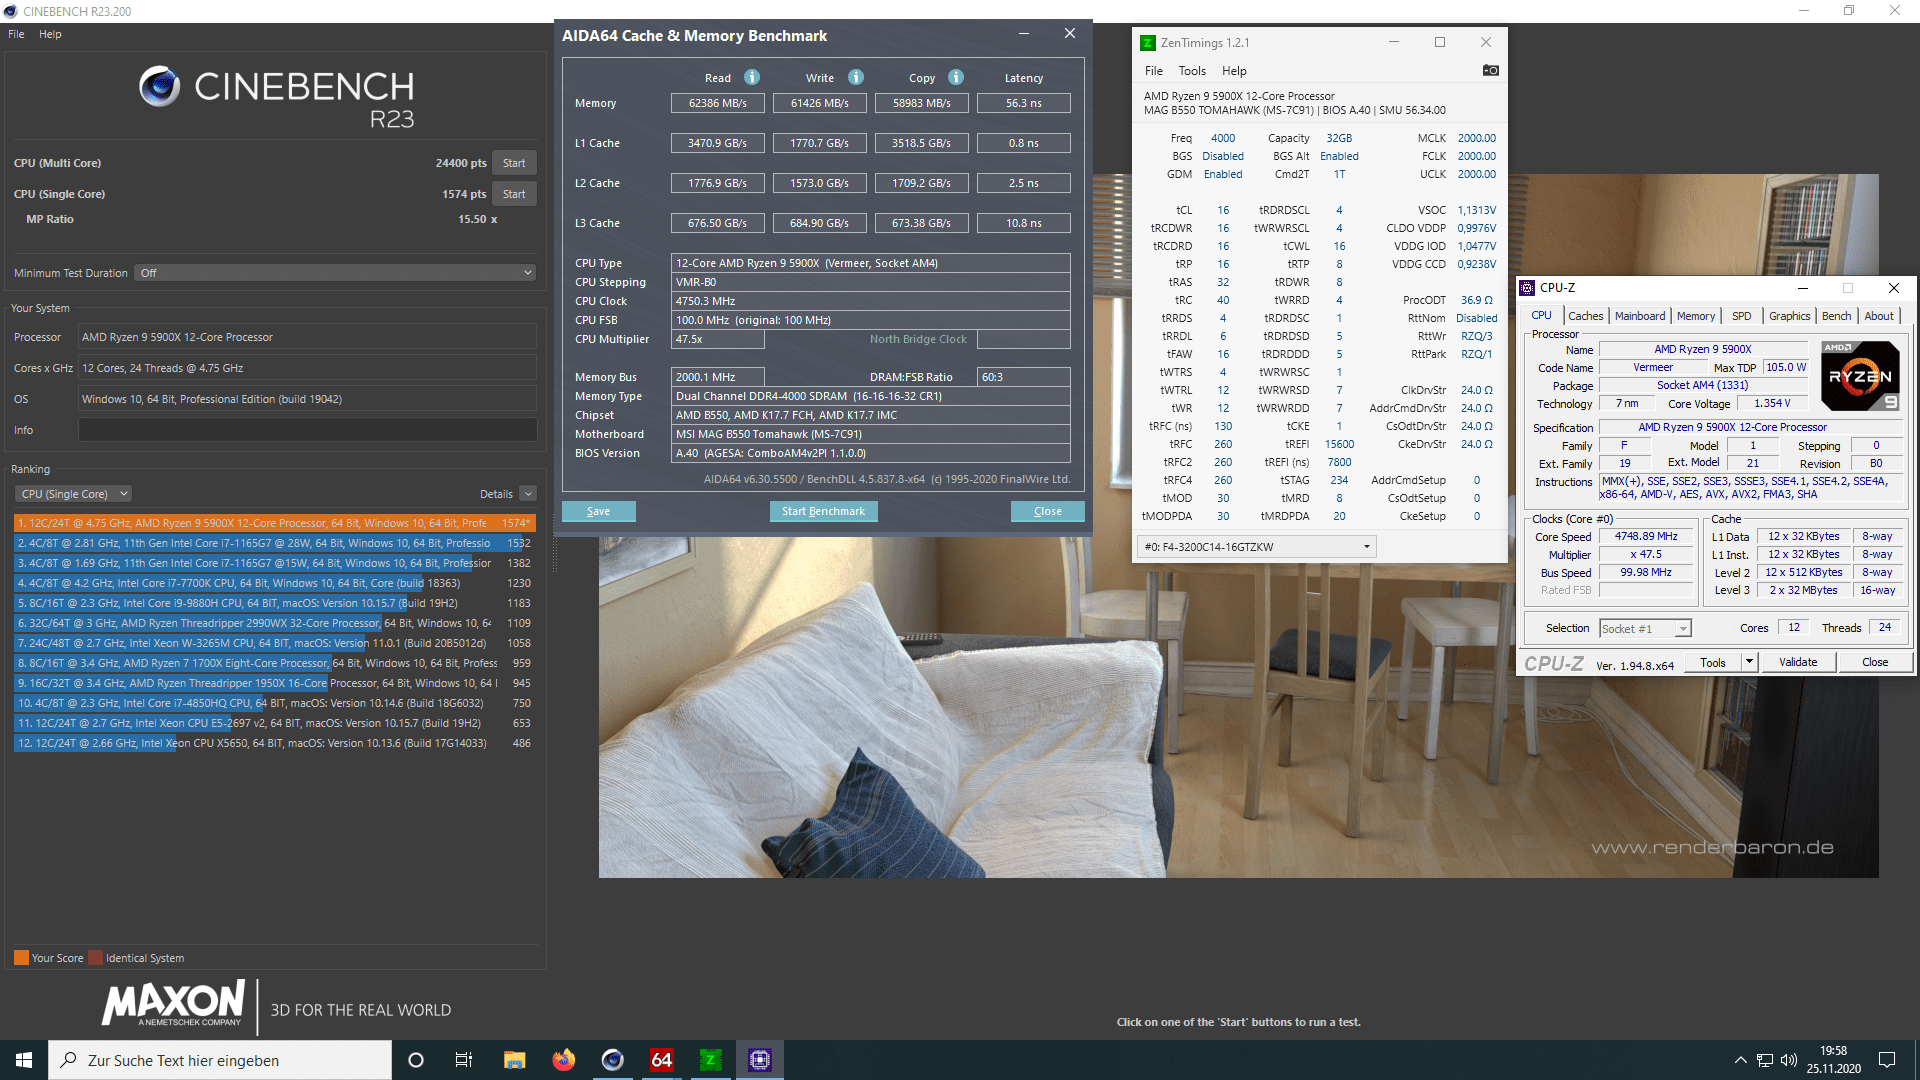Click the Copy info icon in AIDA64

tap(956, 78)
